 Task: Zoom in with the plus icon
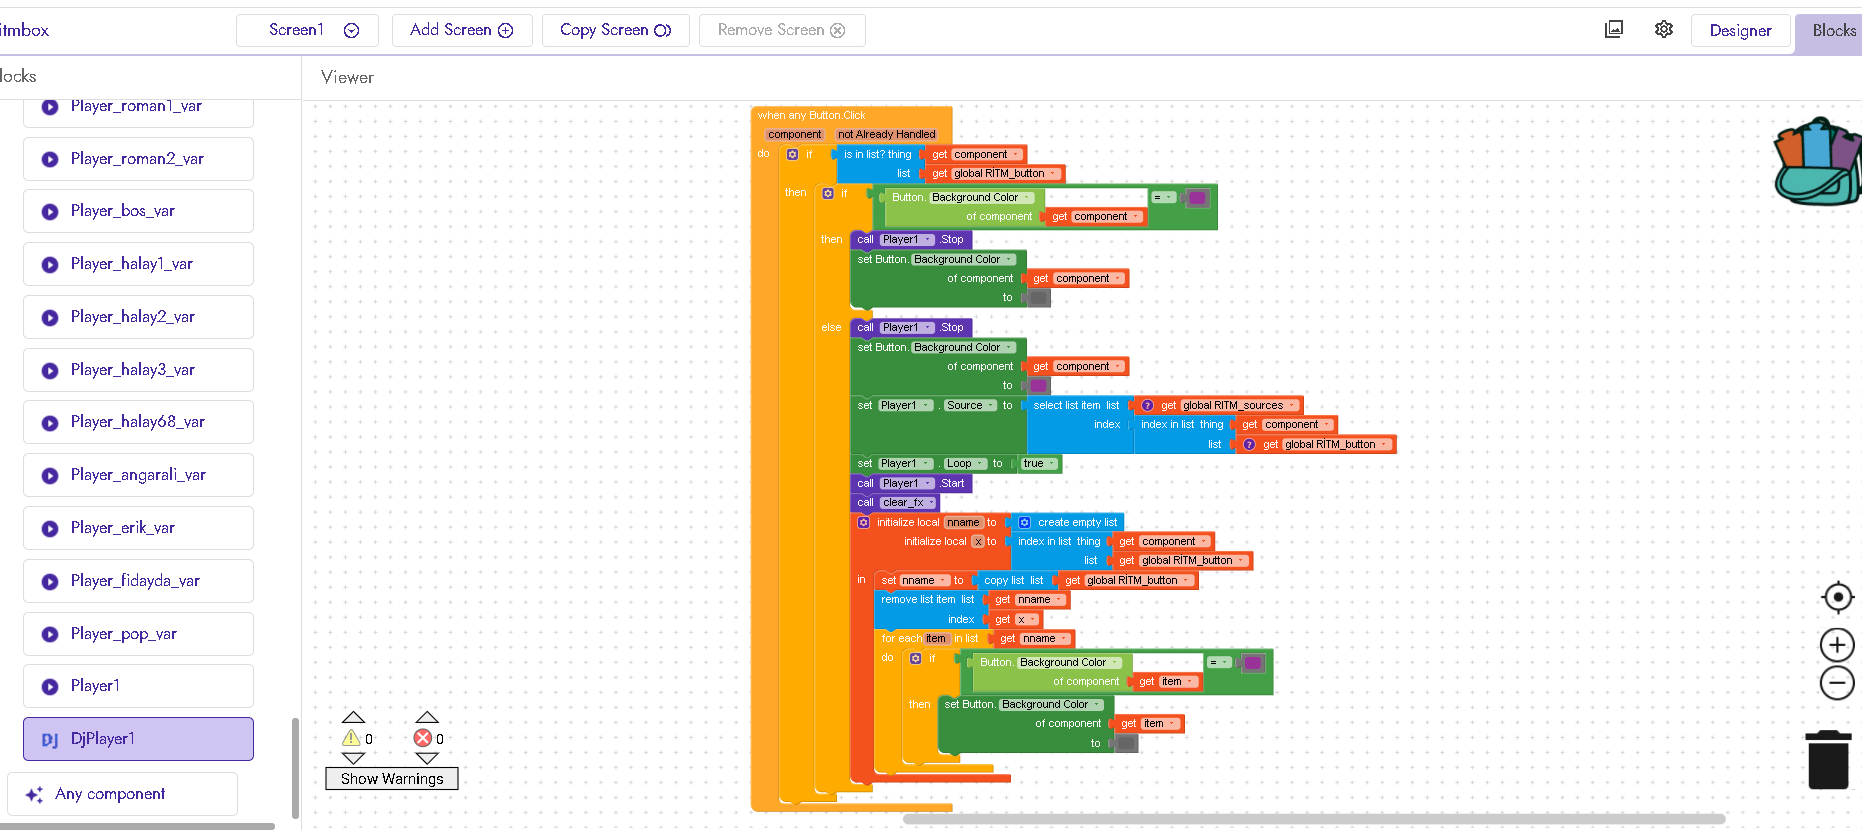tap(1837, 645)
